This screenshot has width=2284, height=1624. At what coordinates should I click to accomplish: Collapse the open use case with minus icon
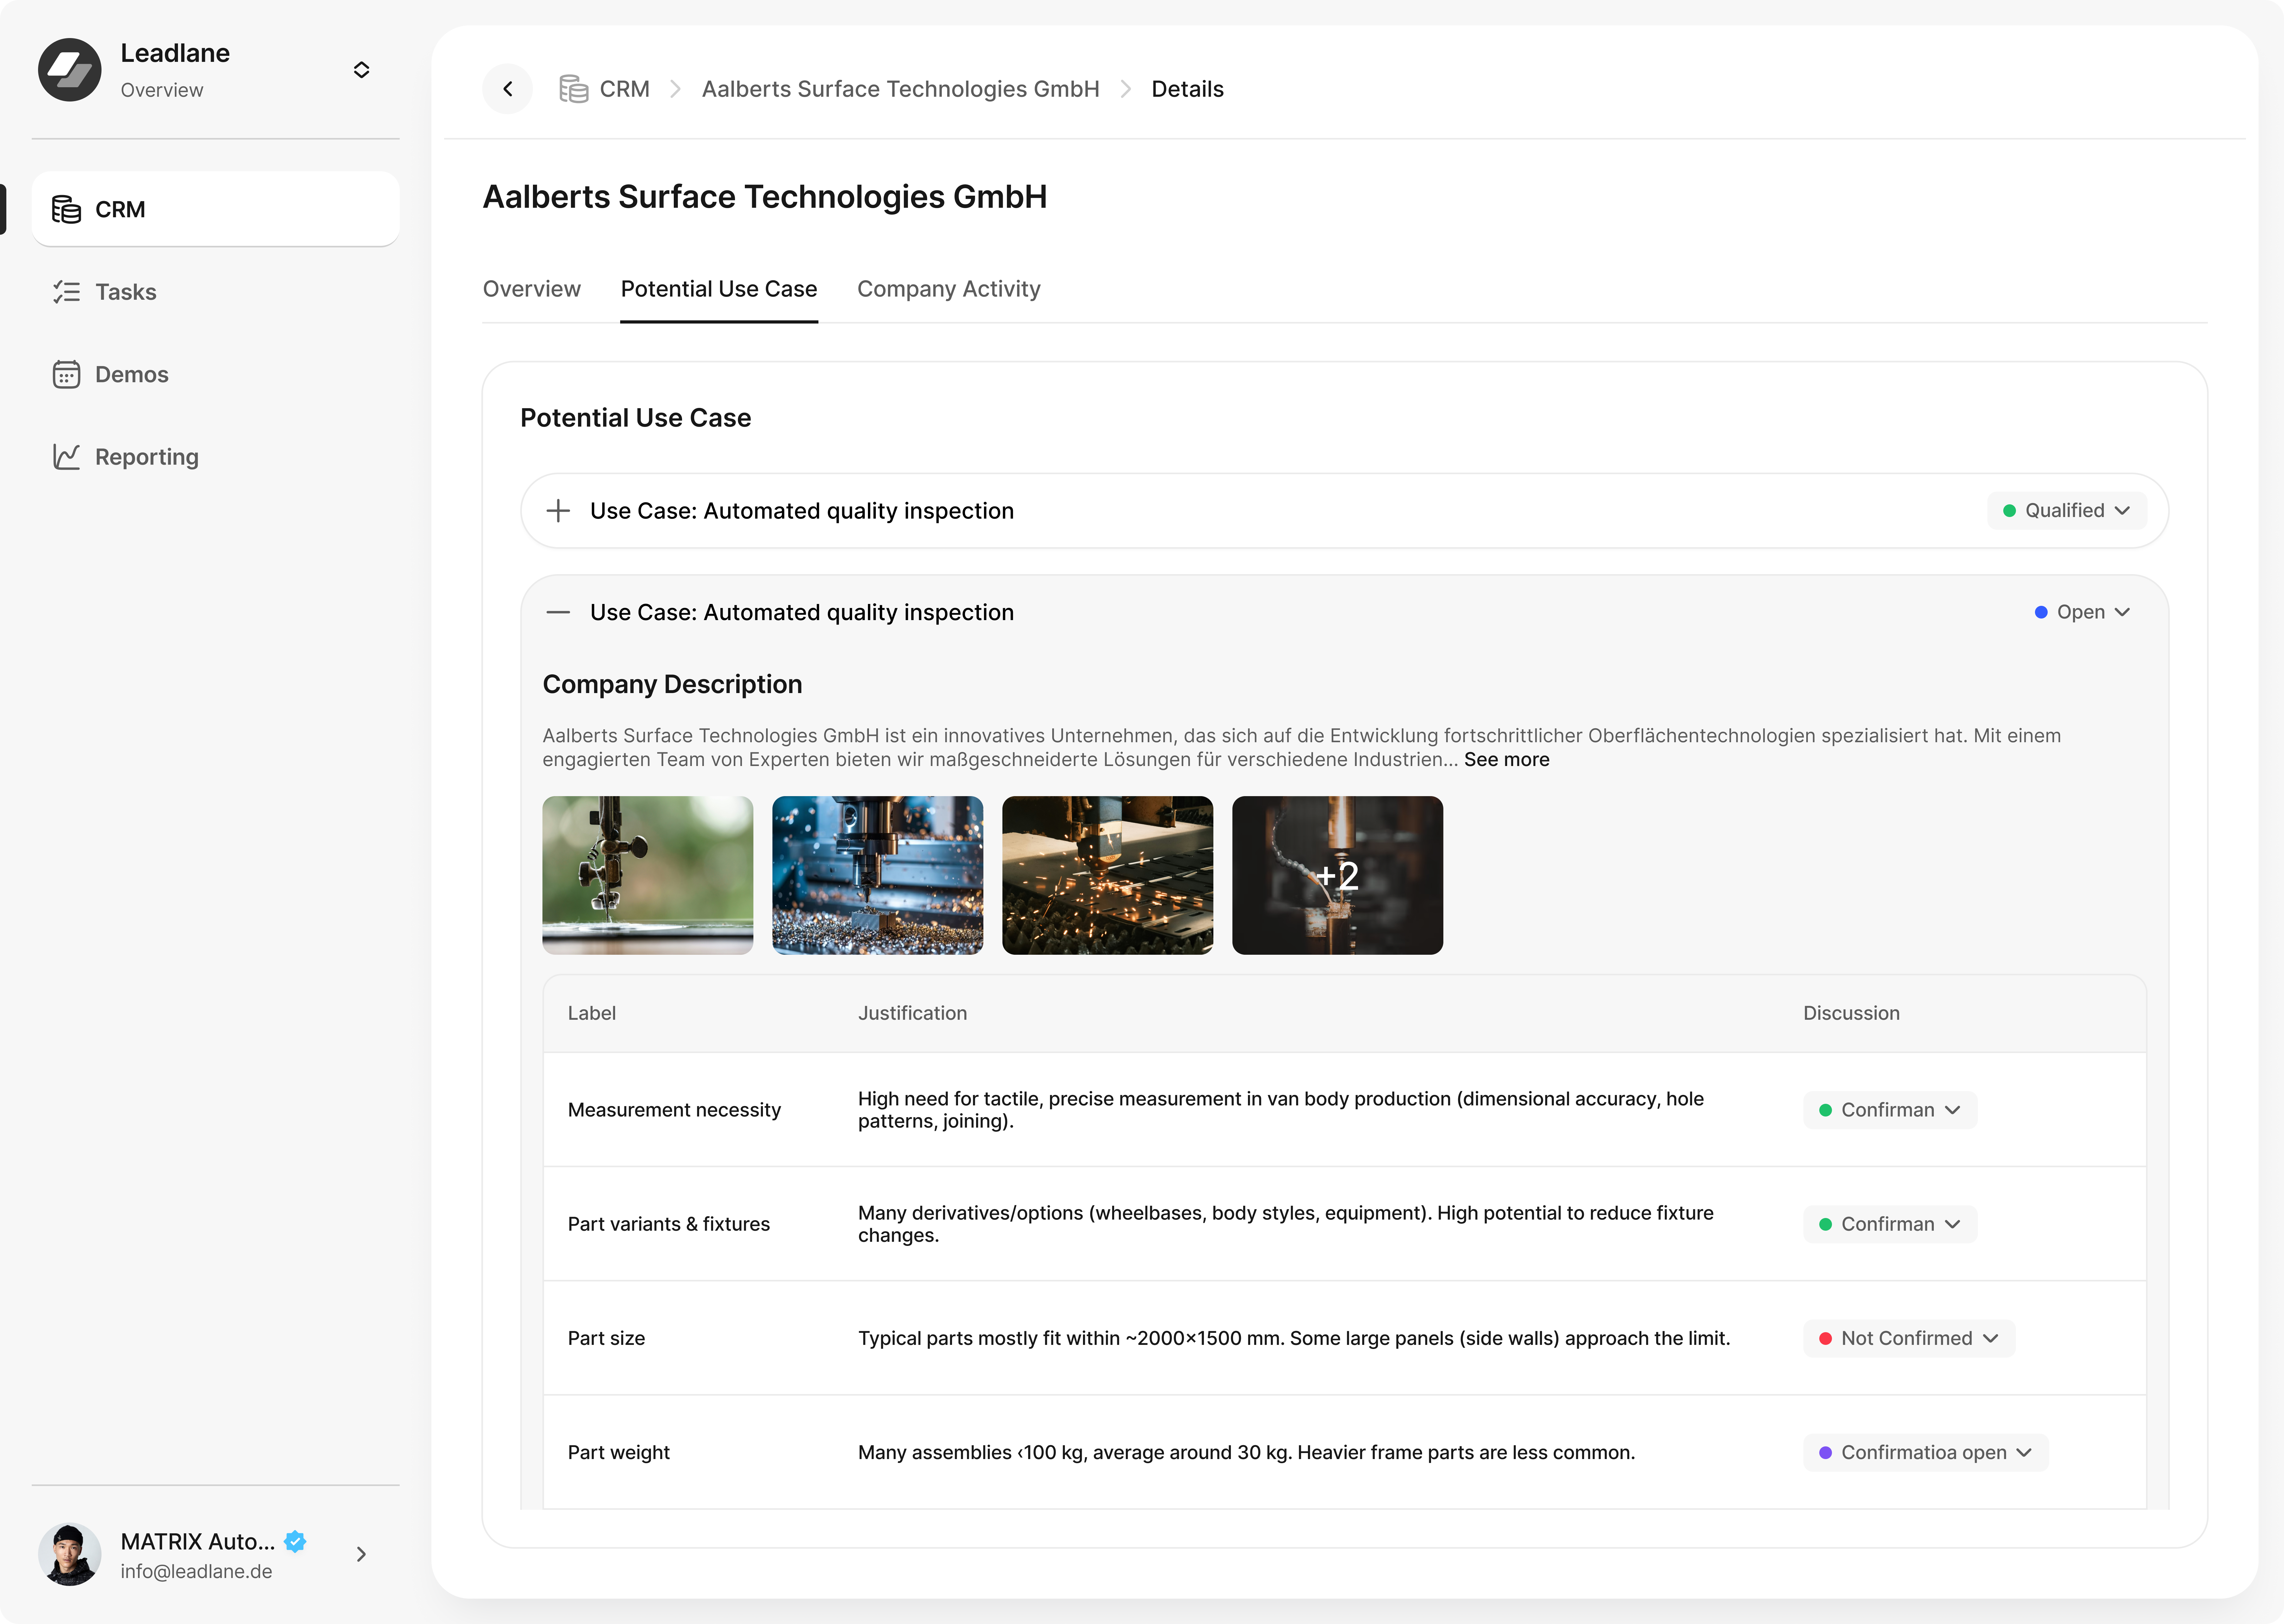pyautogui.click(x=558, y=612)
